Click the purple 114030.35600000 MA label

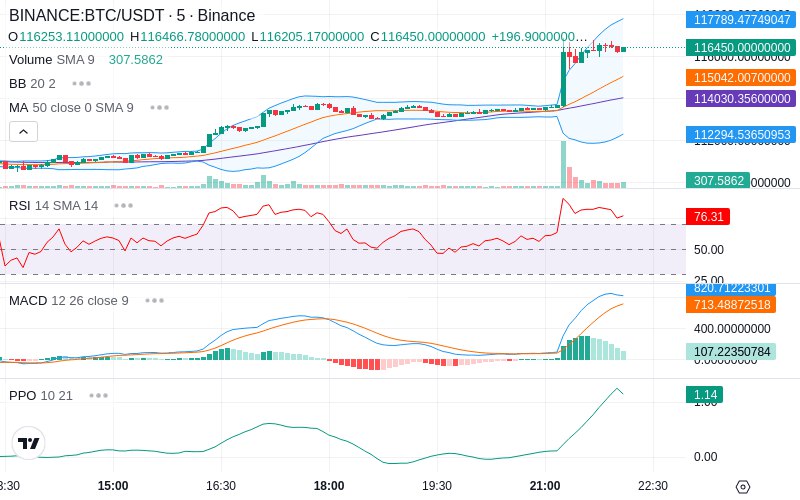[741, 98]
